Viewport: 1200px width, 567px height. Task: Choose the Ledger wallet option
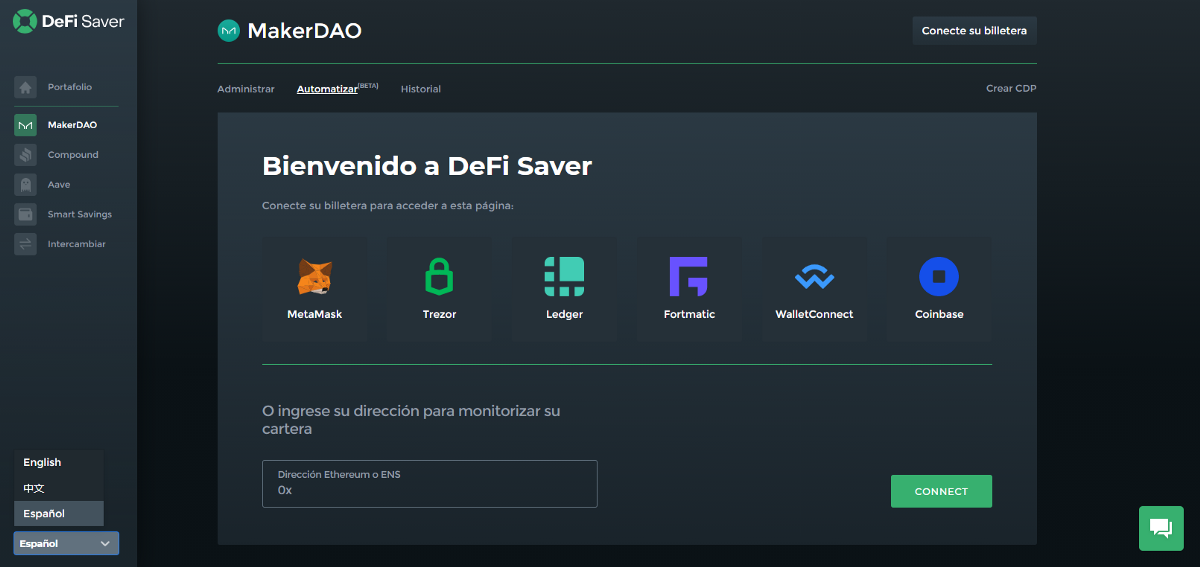click(564, 289)
